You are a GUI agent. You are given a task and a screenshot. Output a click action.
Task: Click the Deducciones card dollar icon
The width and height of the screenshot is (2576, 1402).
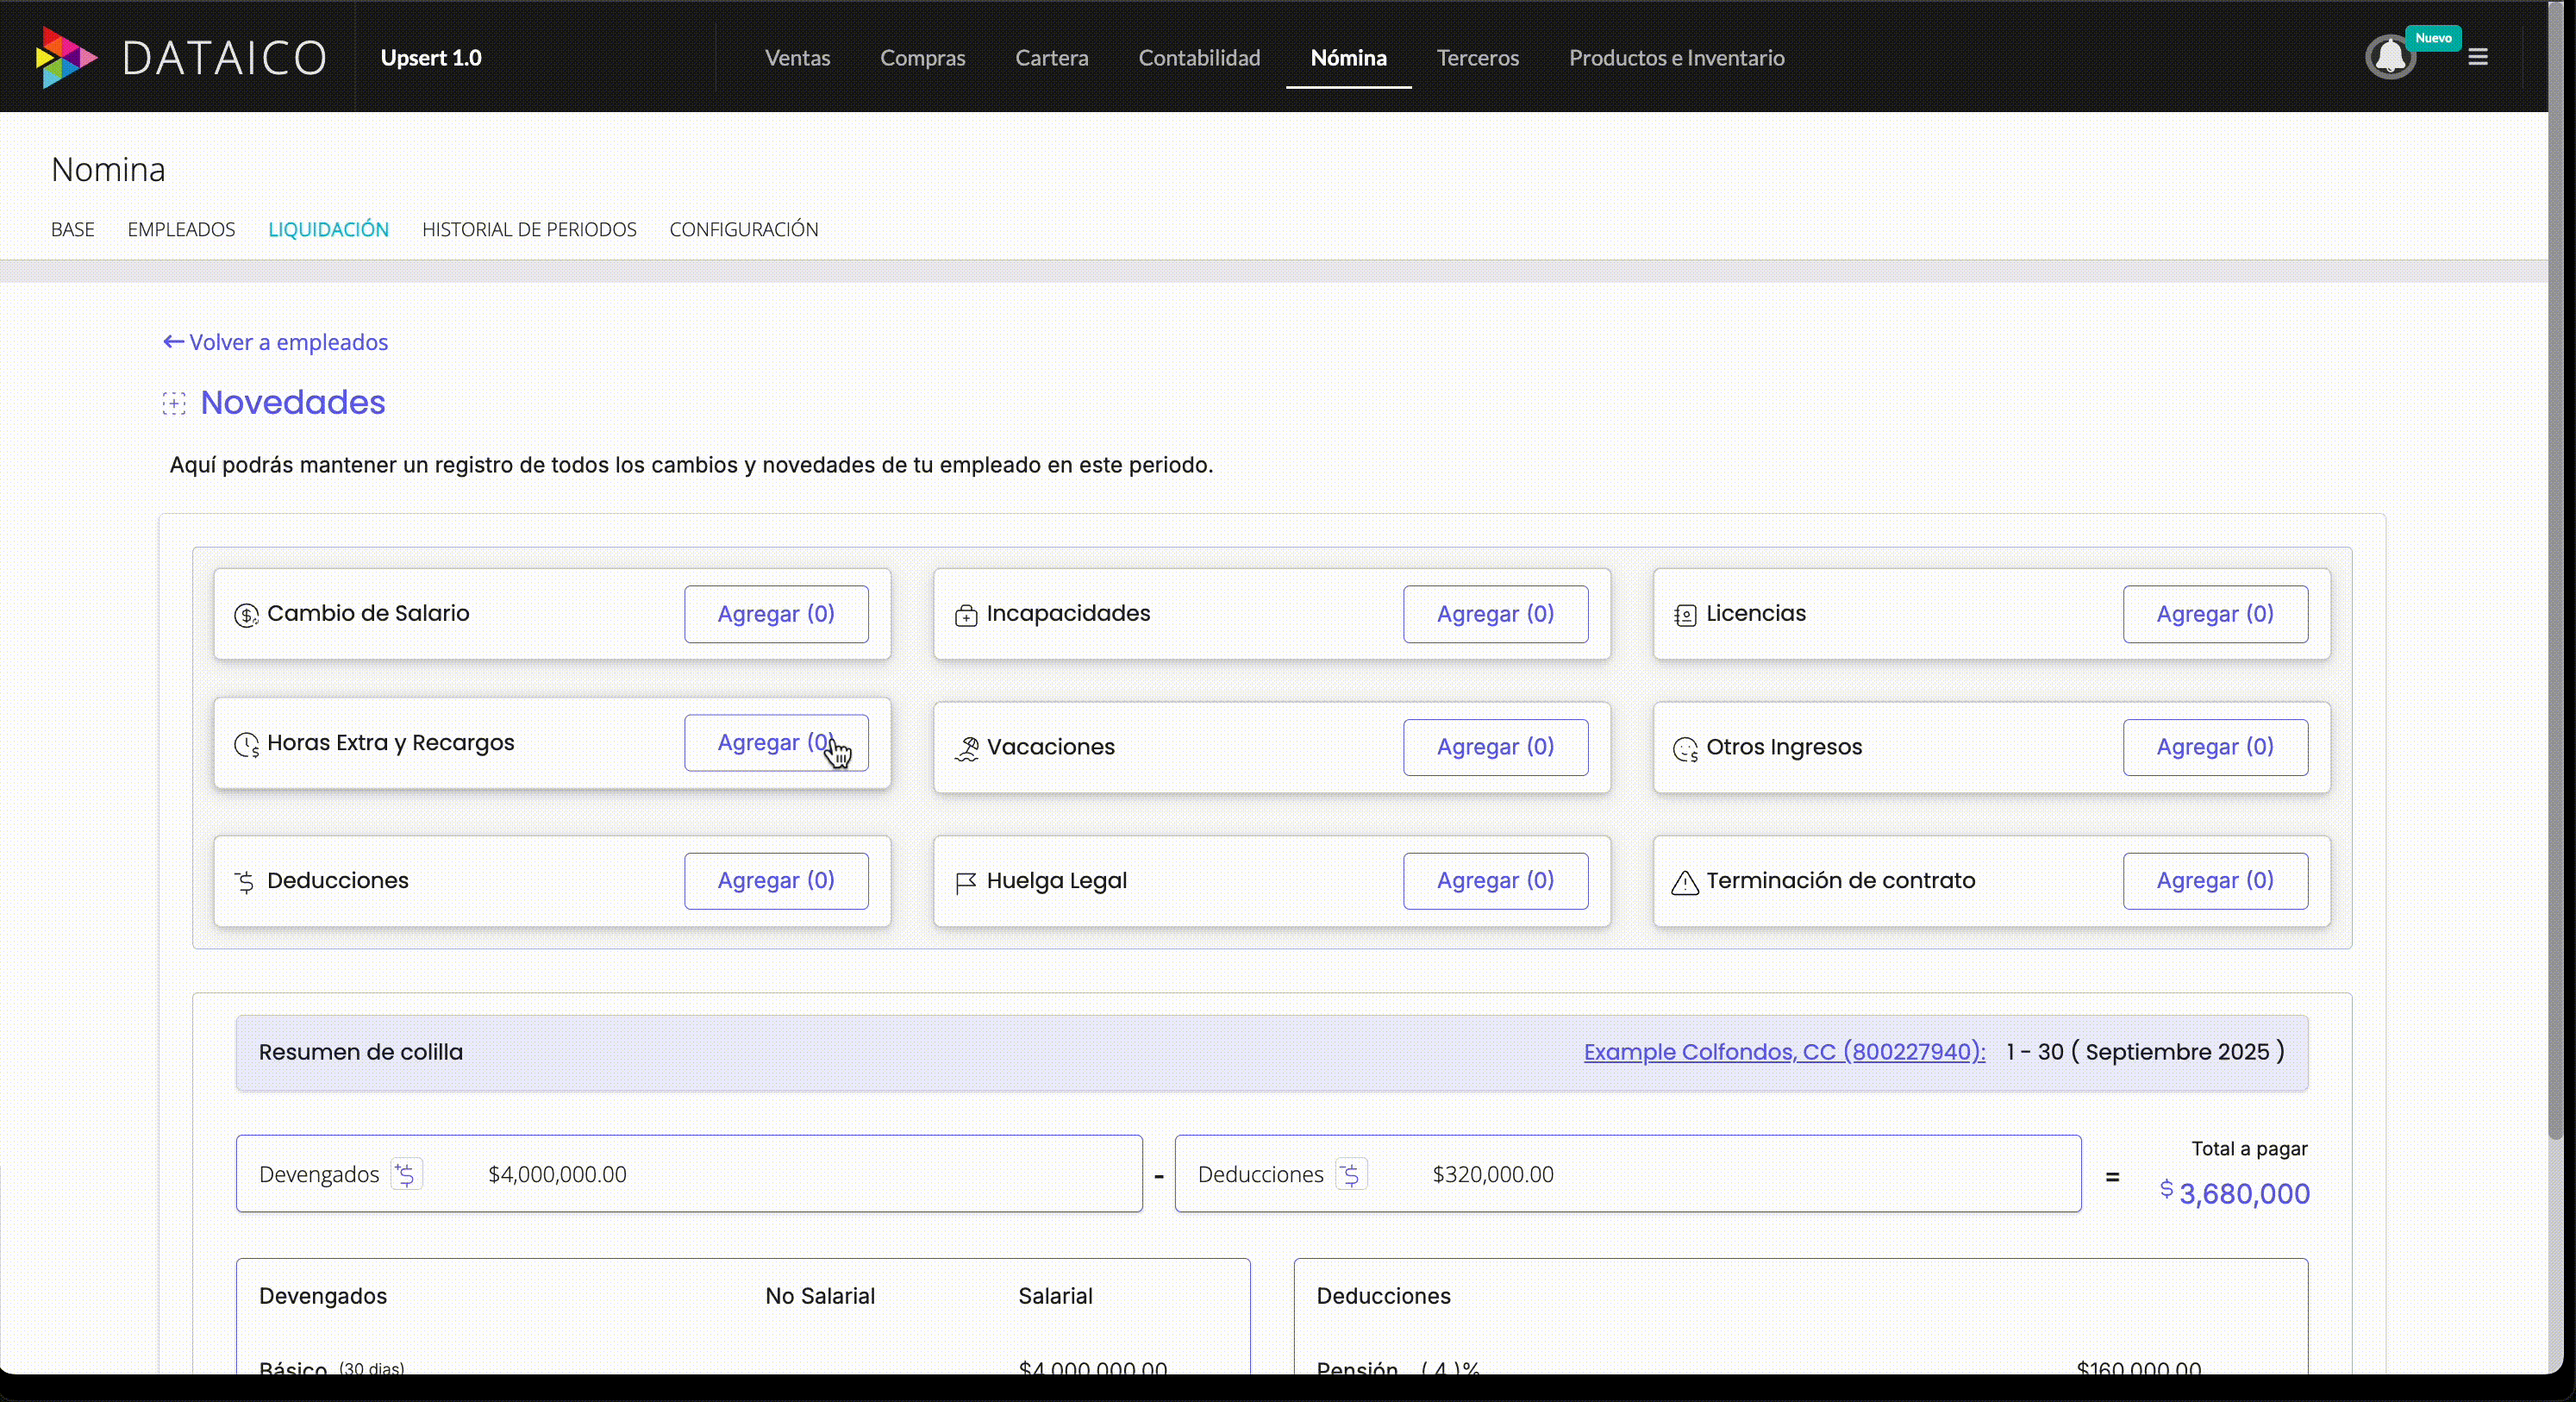245,882
